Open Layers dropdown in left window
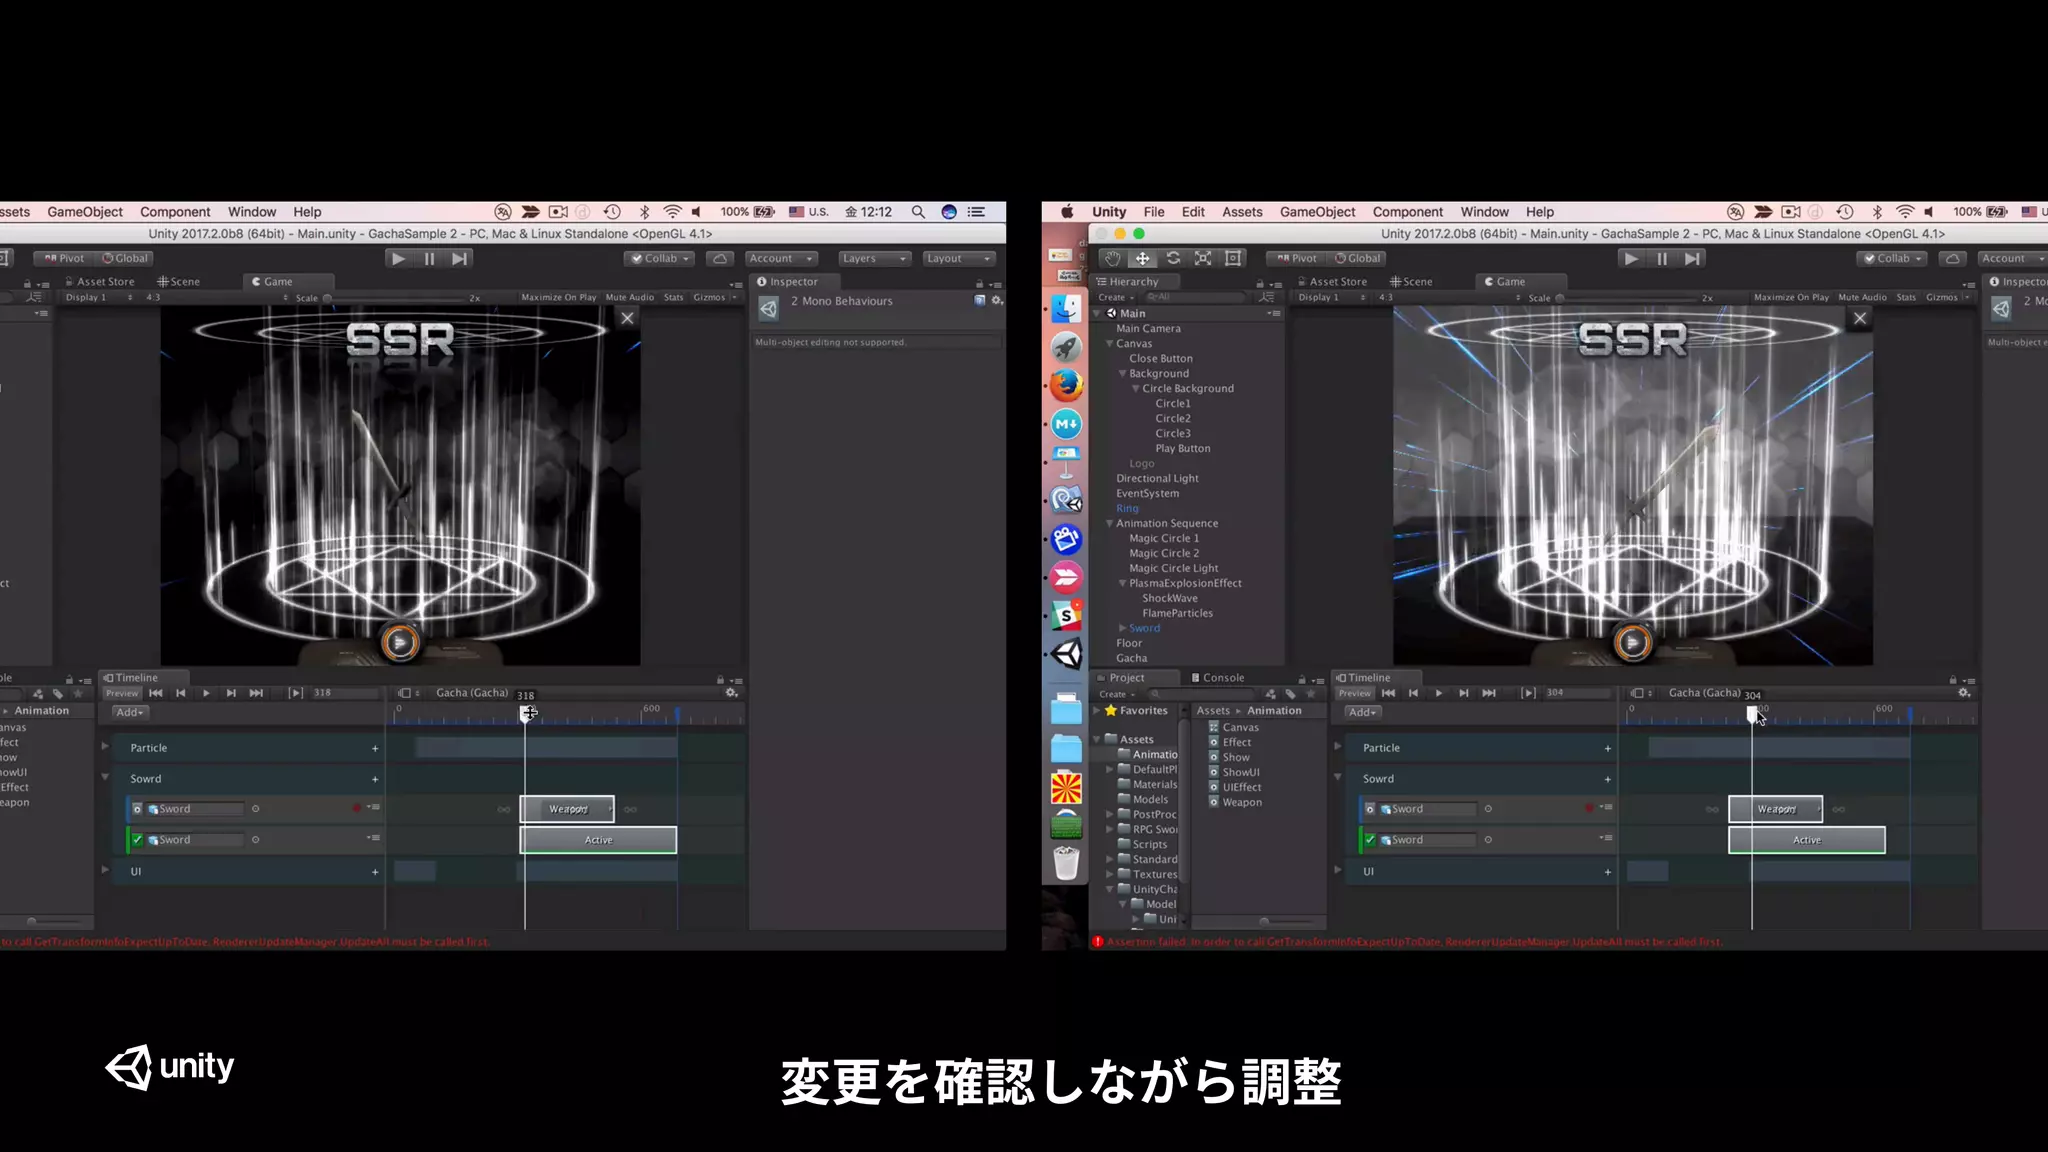The image size is (2048, 1152). [x=874, y=258]
